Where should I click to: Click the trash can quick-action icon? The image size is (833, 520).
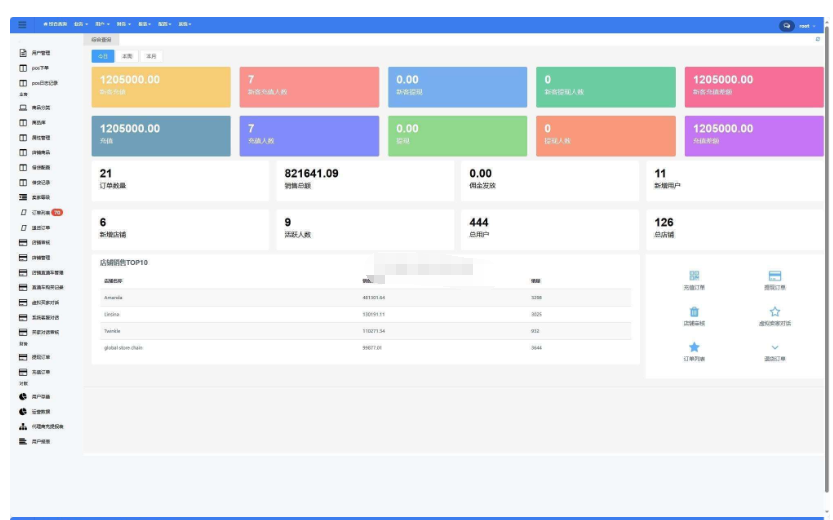[694, 312]
